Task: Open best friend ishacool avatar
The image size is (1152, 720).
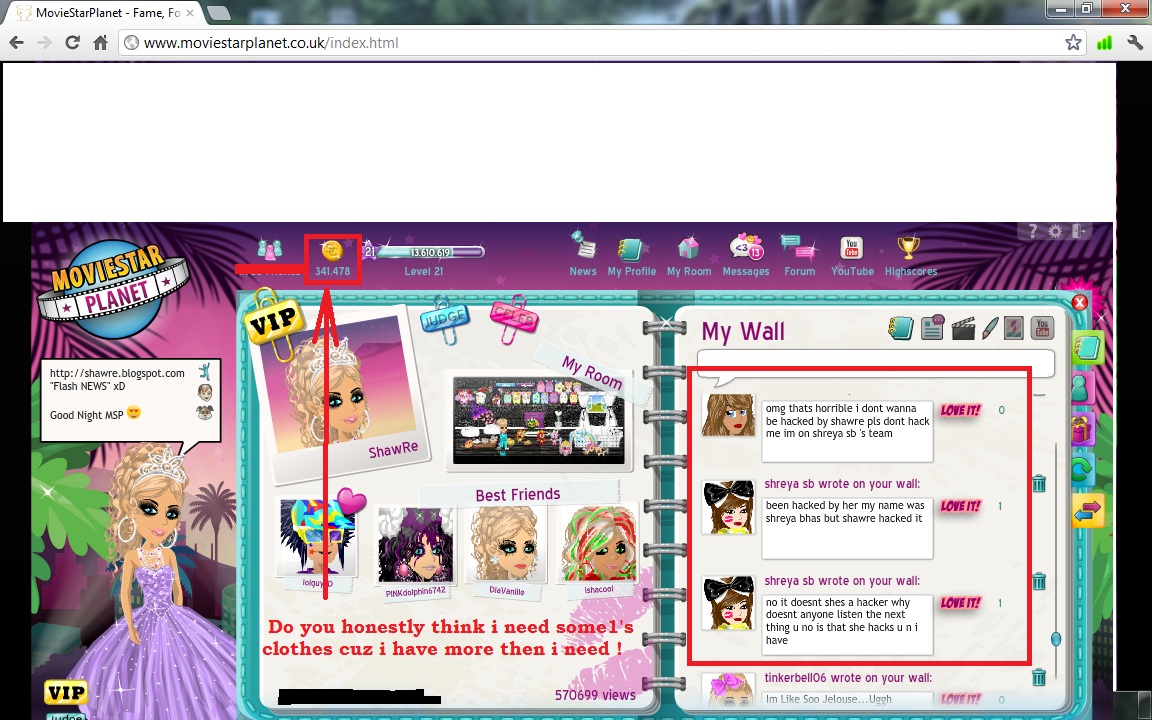Action: [x=599, y=544]
